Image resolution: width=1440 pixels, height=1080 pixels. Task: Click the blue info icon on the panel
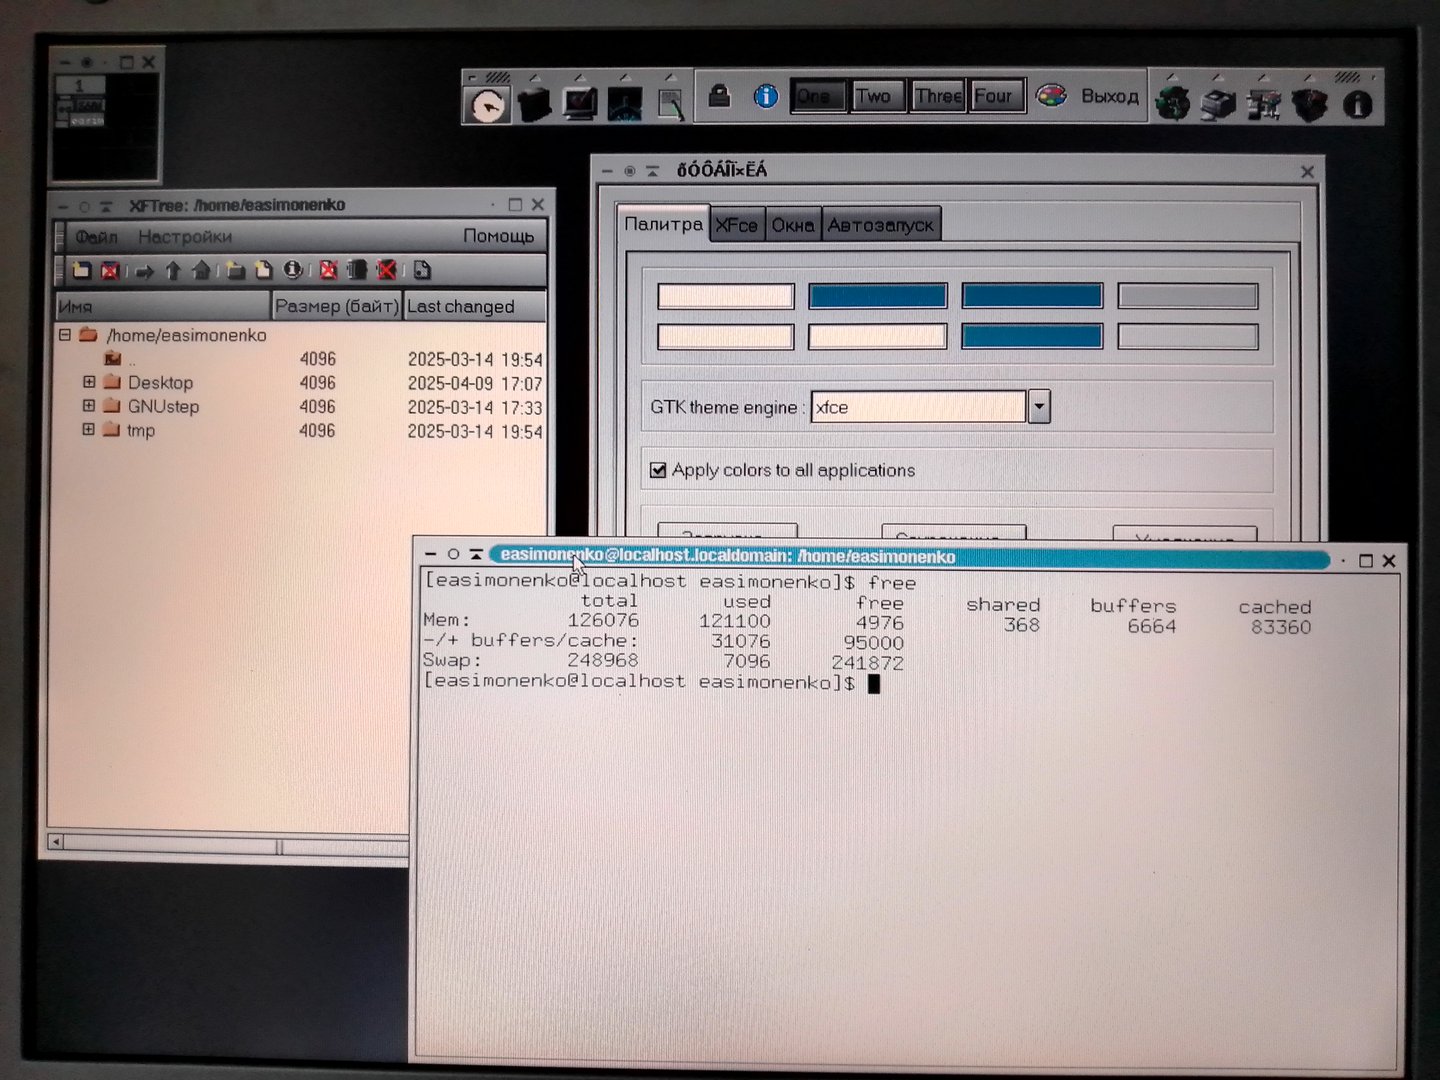click(x=766, y=96)
